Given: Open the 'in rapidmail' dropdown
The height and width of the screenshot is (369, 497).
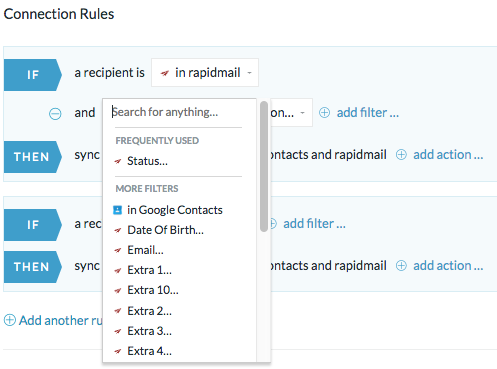Looking at the screenshot, I should (x=205, y=73).
